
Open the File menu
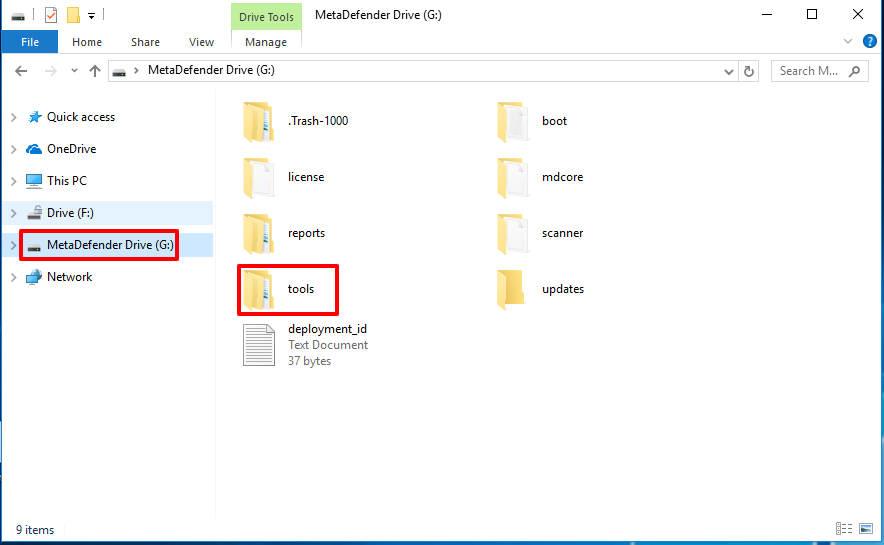(x=30, y=42)
